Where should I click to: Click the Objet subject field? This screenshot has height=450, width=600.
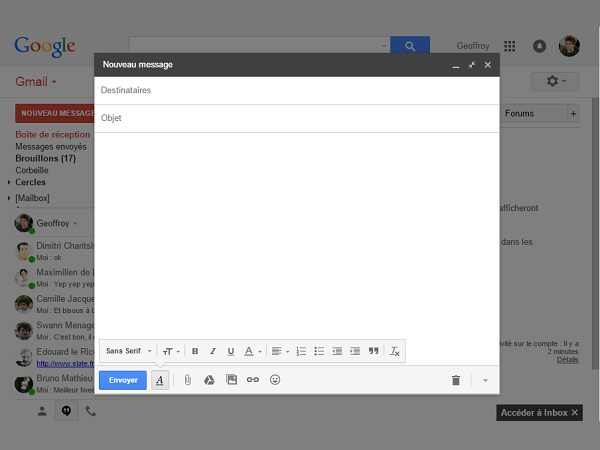pyautogui.click(x=297, y=118)
